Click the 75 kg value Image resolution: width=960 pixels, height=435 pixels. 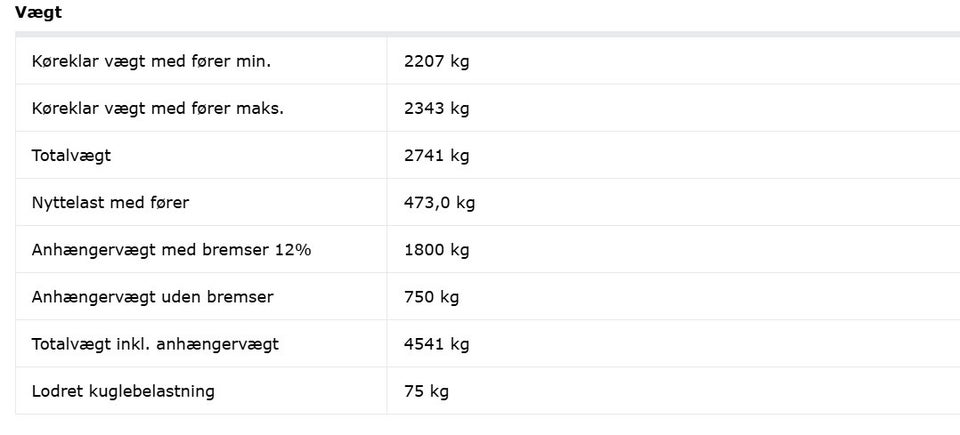[x=426, y=391]
